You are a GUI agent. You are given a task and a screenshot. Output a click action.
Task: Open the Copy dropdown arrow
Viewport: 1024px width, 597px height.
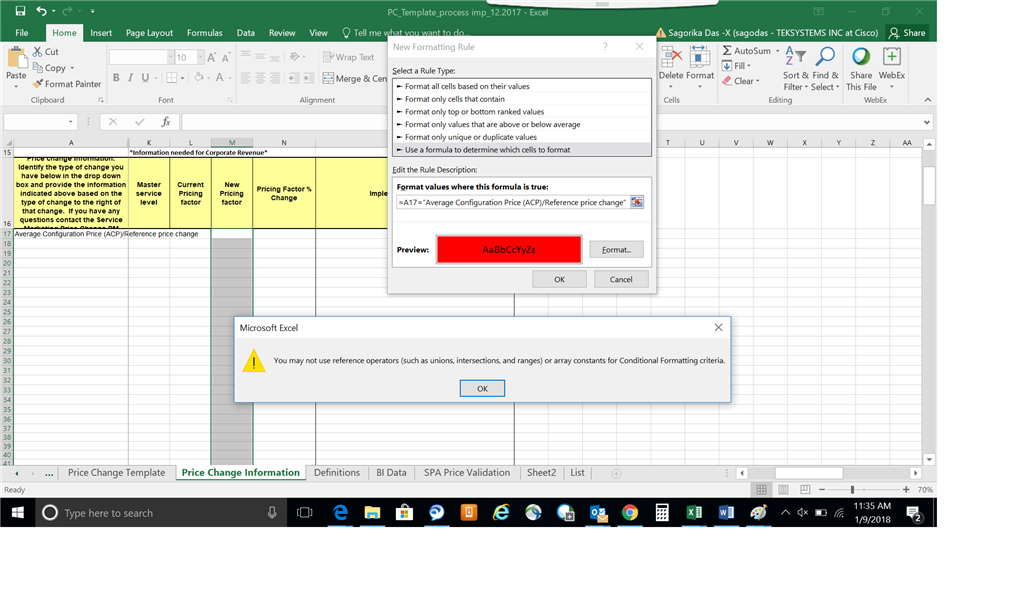[x=72, y=68]
